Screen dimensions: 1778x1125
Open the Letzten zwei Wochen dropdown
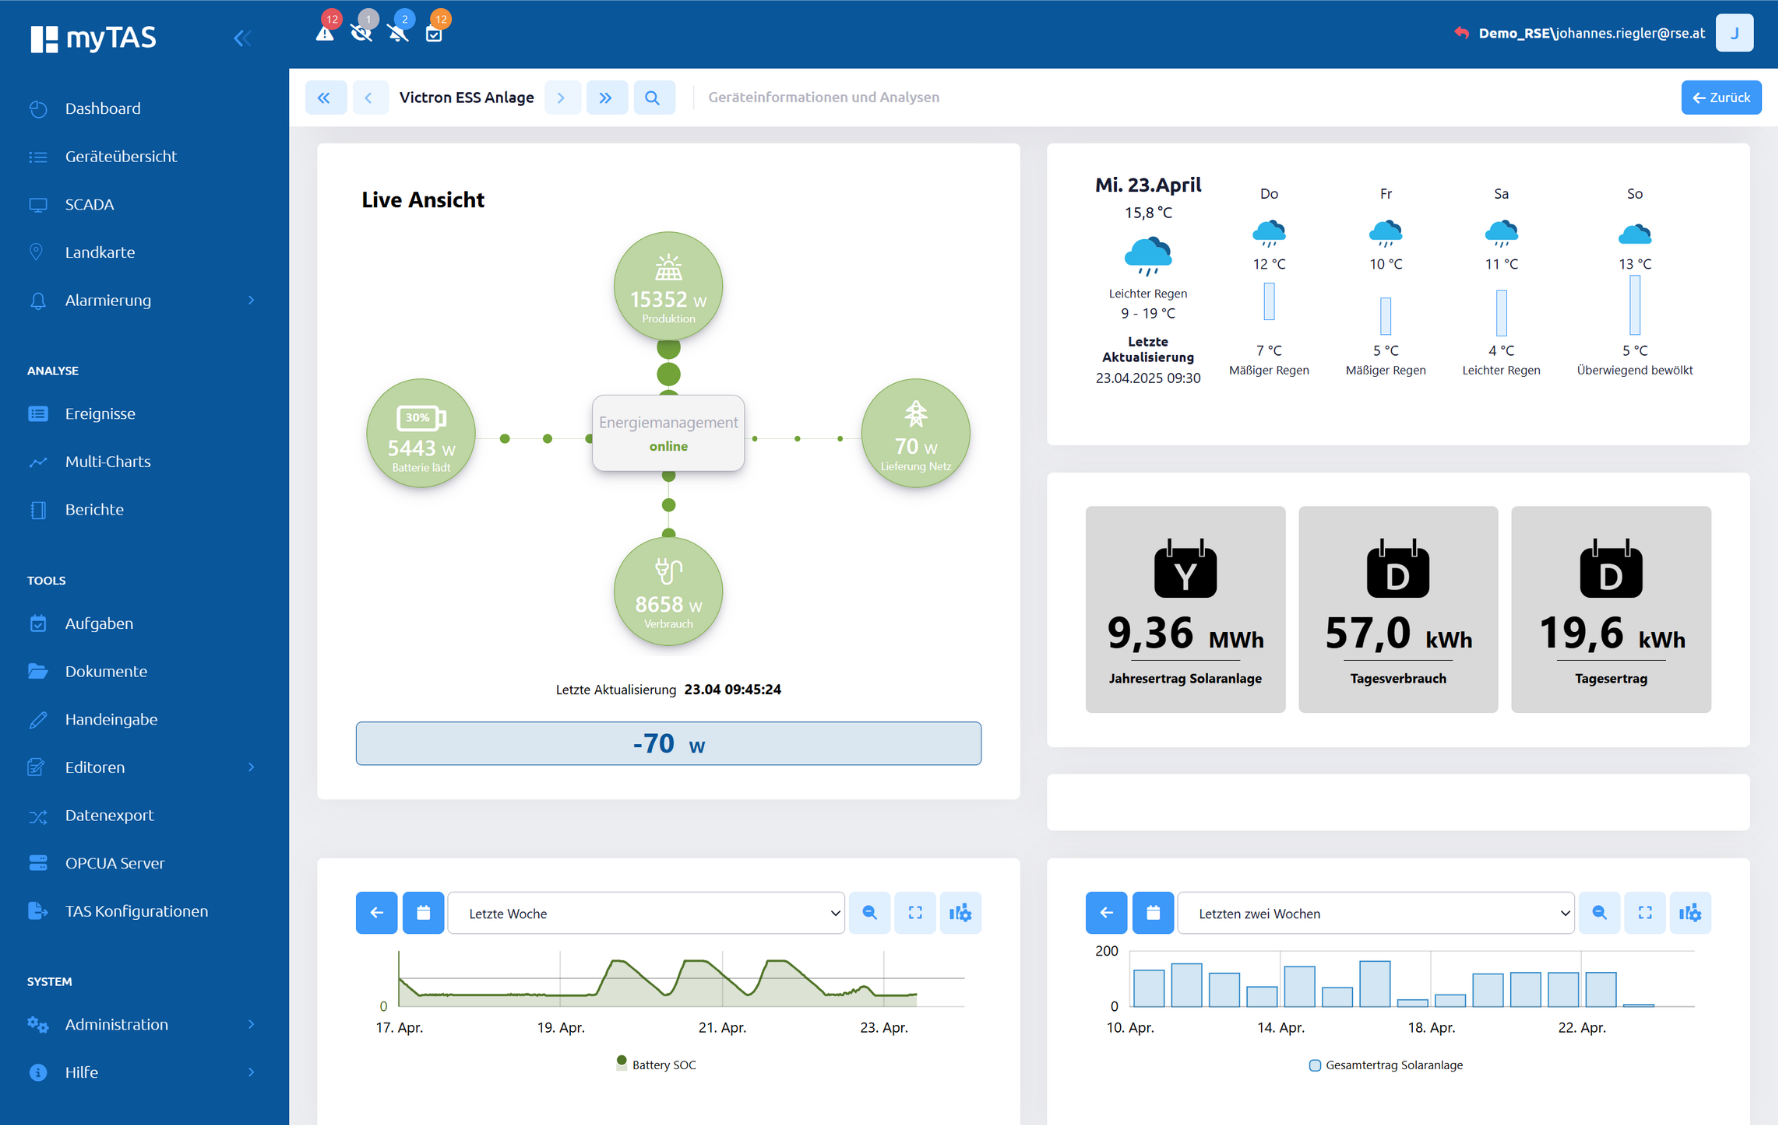[1375, 913]
